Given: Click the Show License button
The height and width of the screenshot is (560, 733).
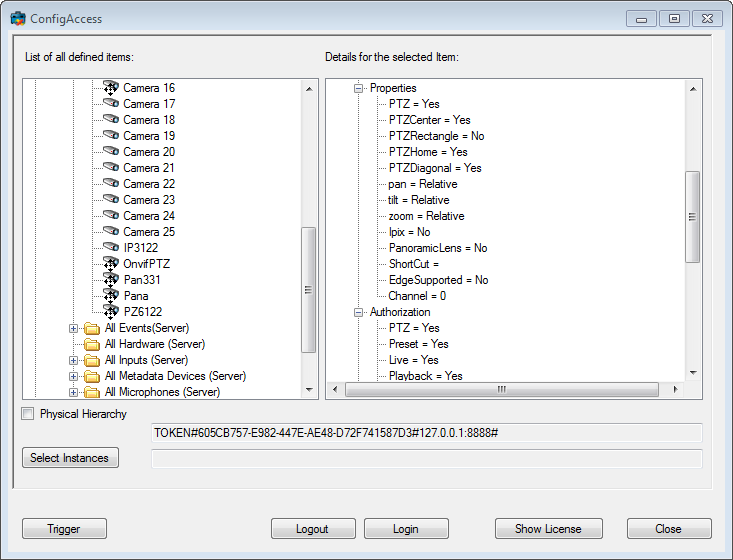Looking at the screenshot, I should point(545,529).
